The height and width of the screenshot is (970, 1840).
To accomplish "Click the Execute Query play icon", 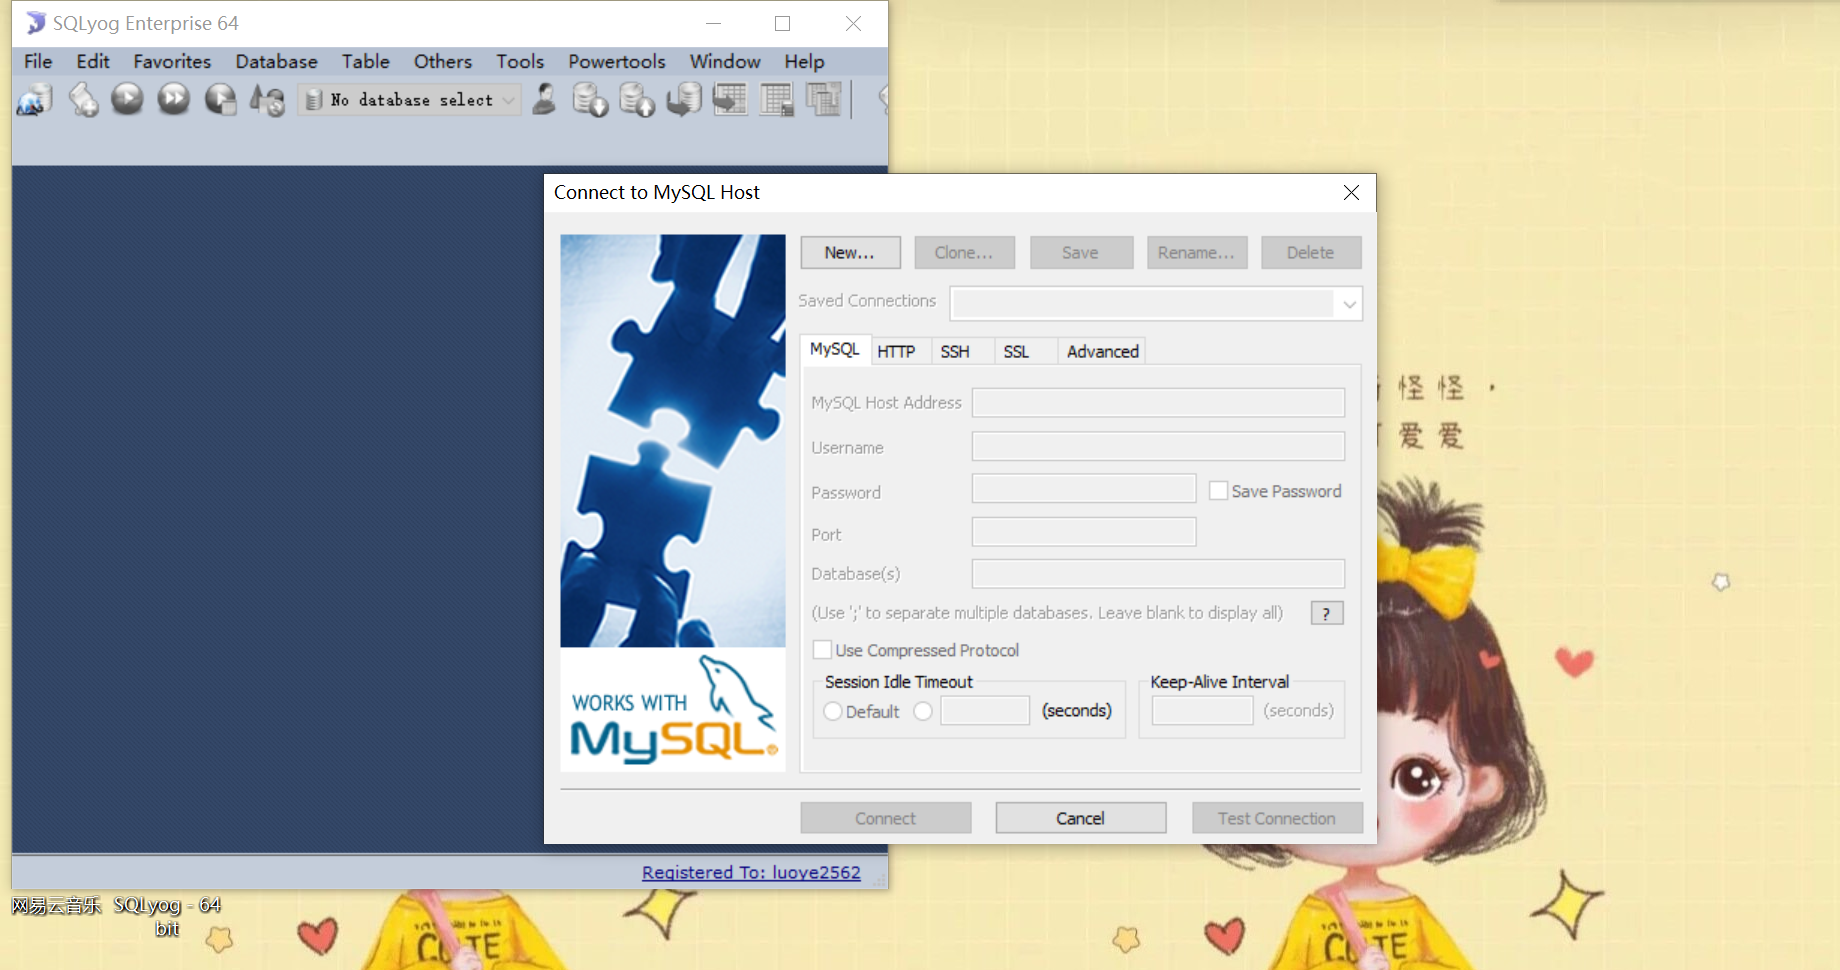I will point(127,99).
